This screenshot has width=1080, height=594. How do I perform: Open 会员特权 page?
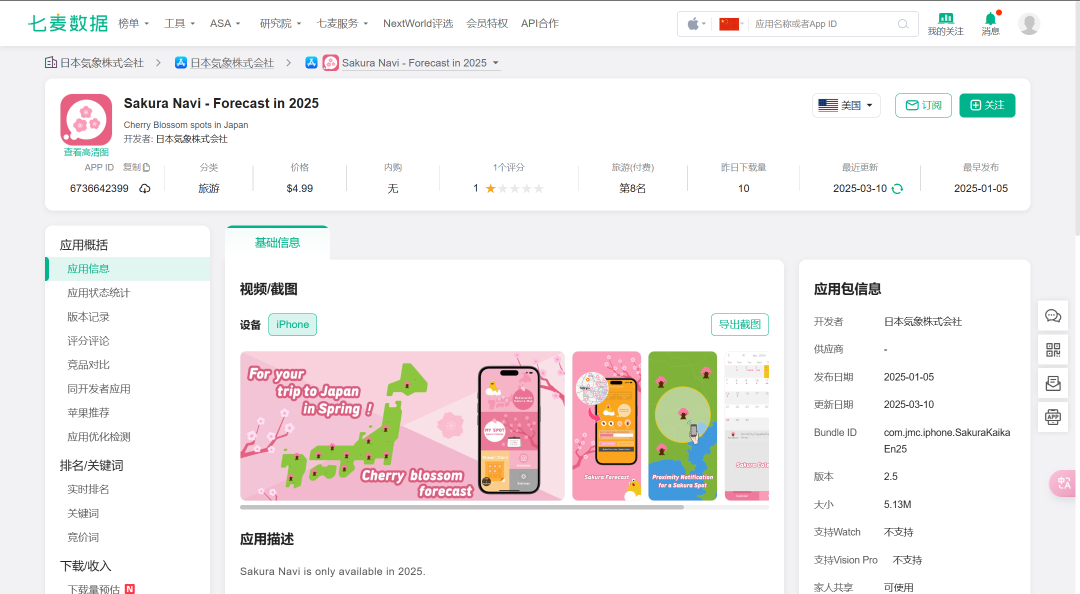[x=487, y=23]
